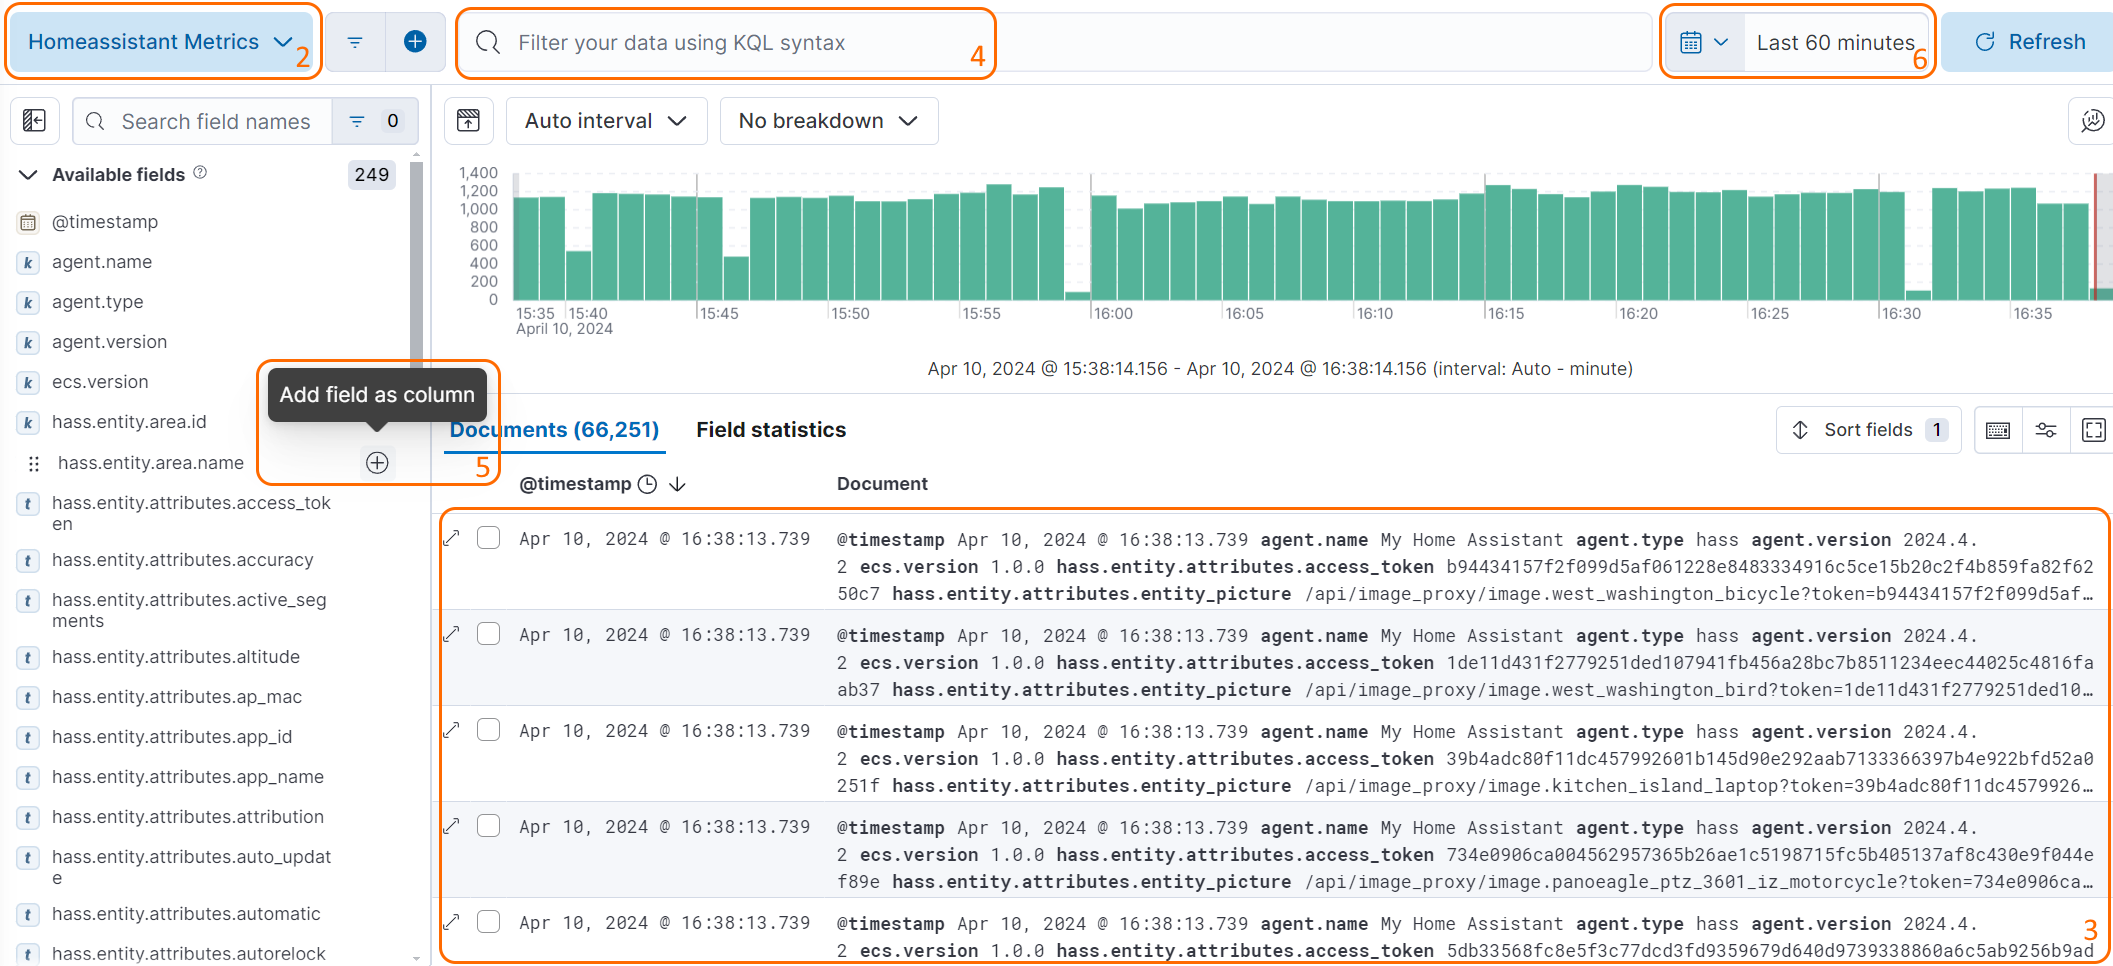
Task: Open the No breakdown dropdown
Action: pyautogui.click(x=828, y=121)
